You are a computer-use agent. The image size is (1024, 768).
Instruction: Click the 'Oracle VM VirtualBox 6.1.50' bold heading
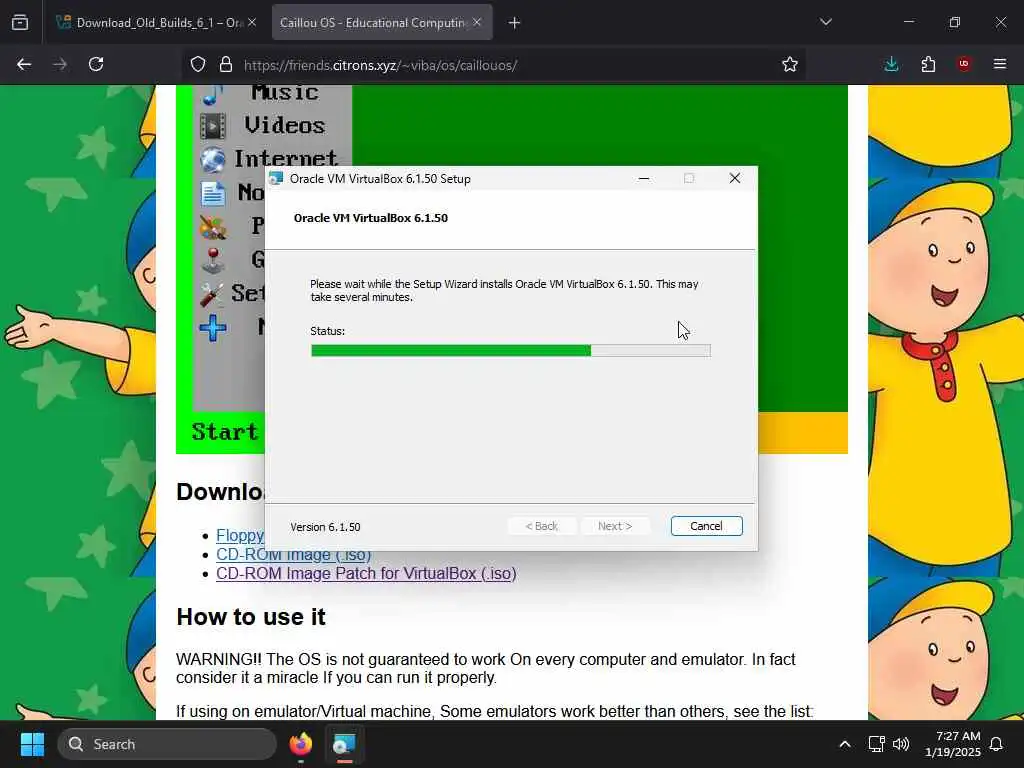[370, 218]
